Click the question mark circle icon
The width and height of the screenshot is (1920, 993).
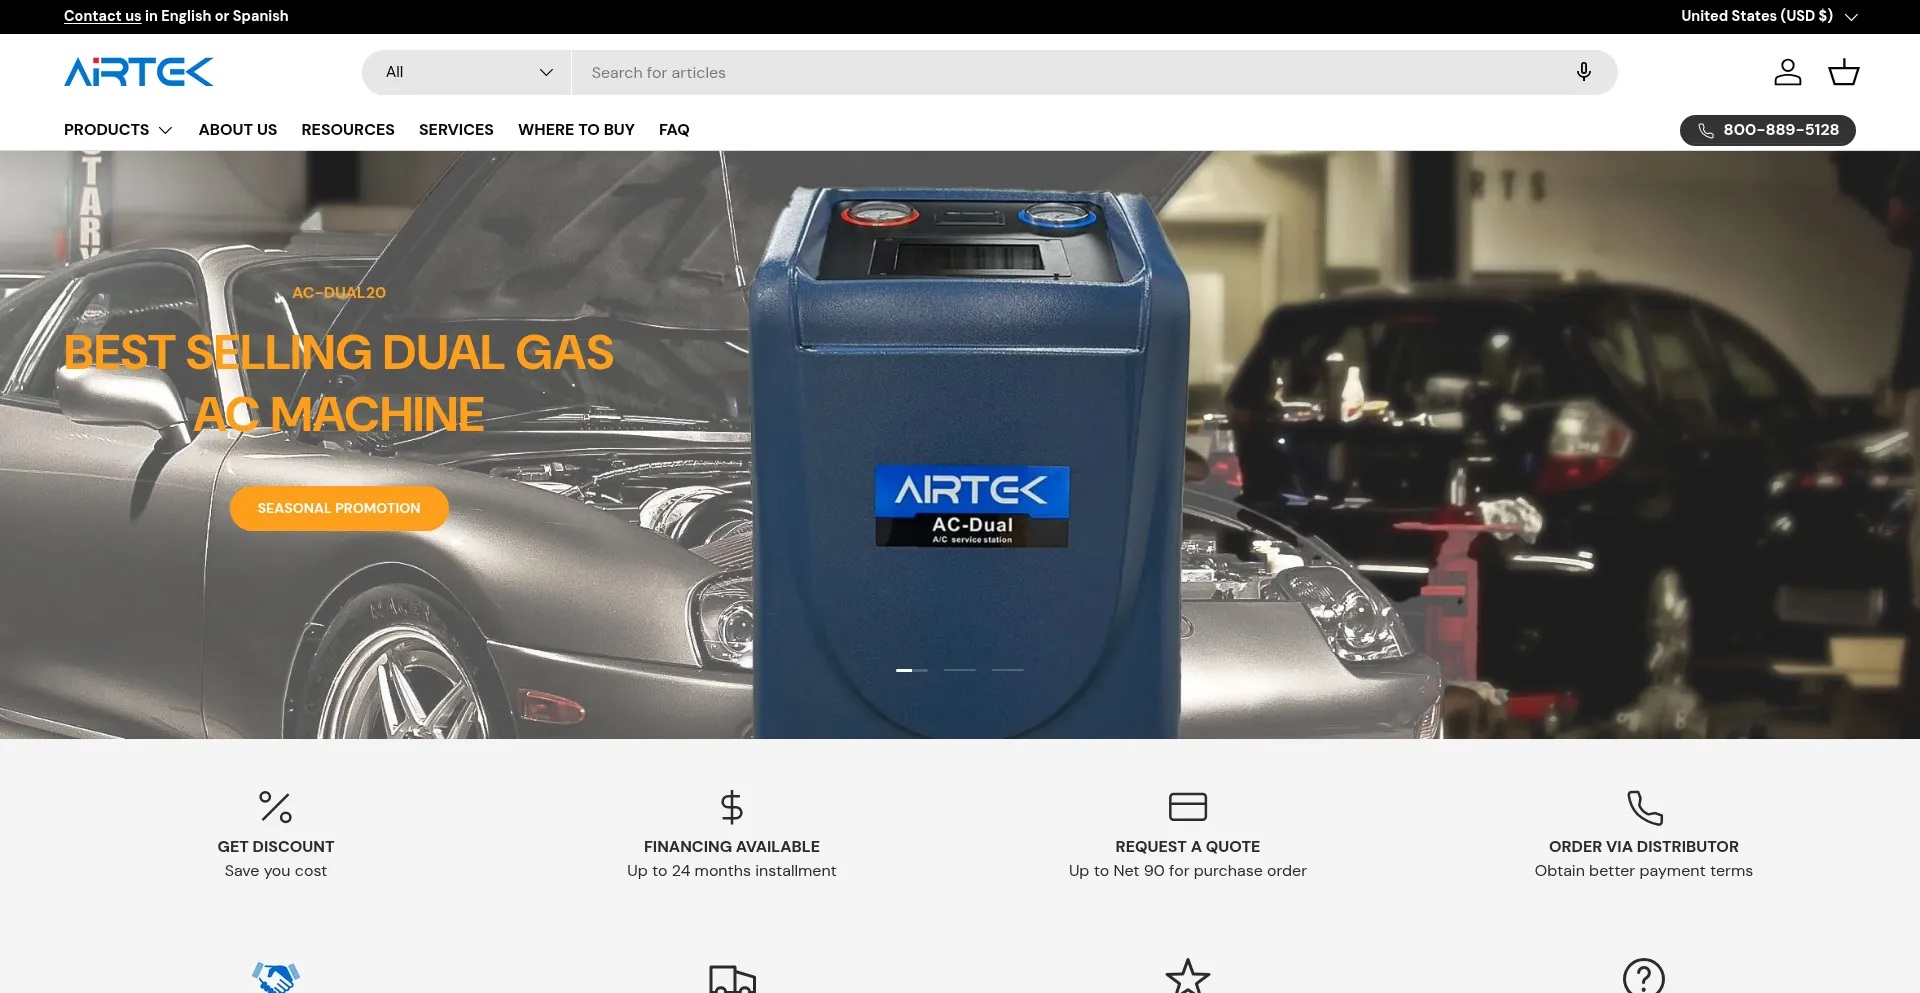tap(1644, 977)
